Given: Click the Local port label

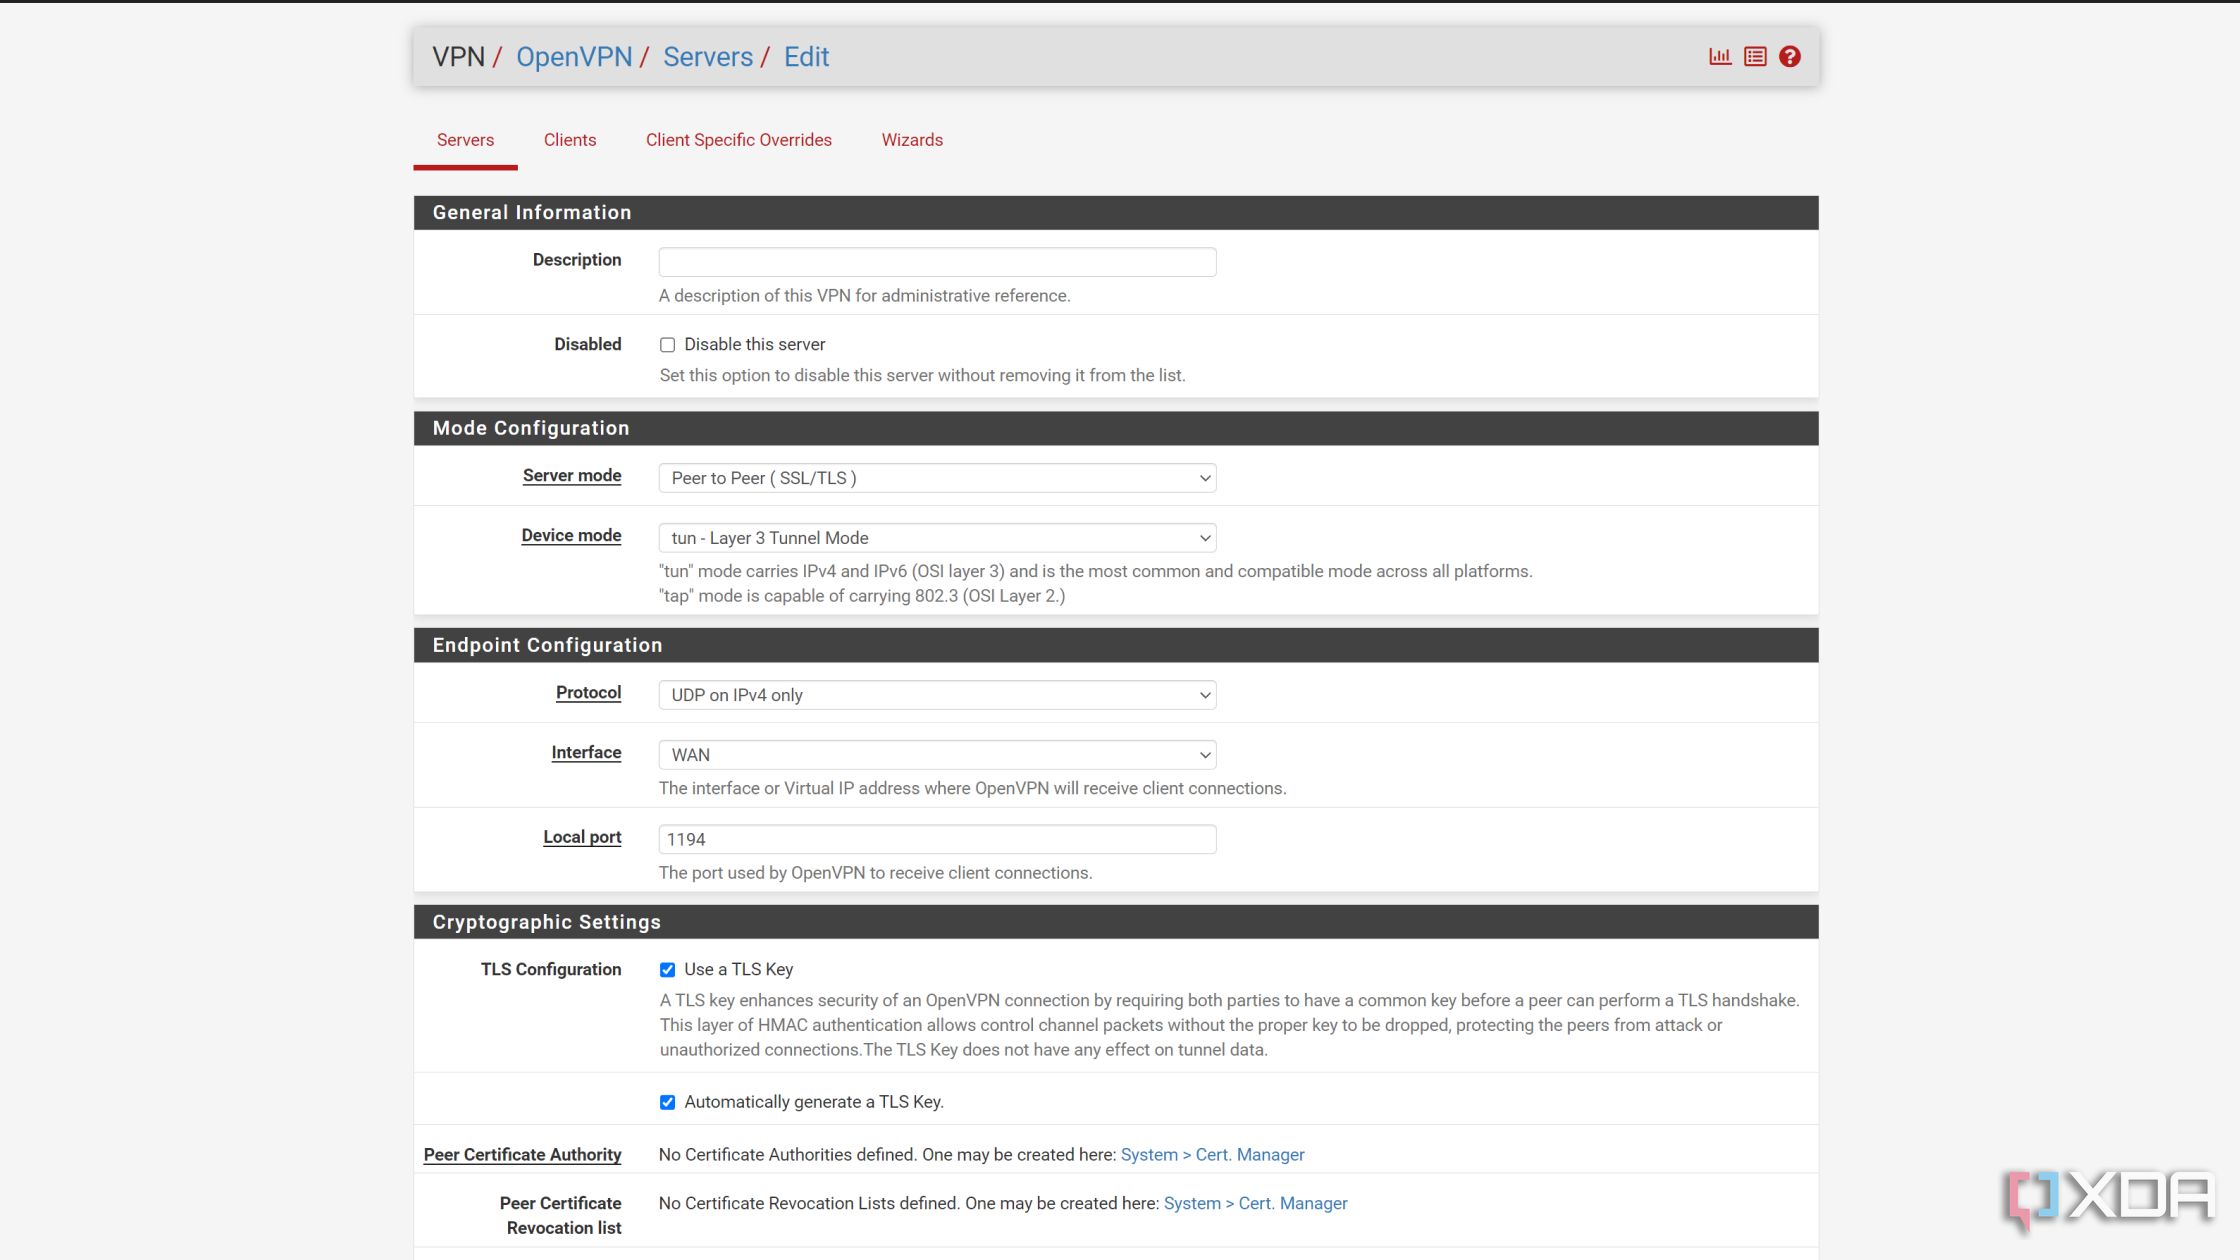Looking at the screenshot, I should tap(582, 837).
